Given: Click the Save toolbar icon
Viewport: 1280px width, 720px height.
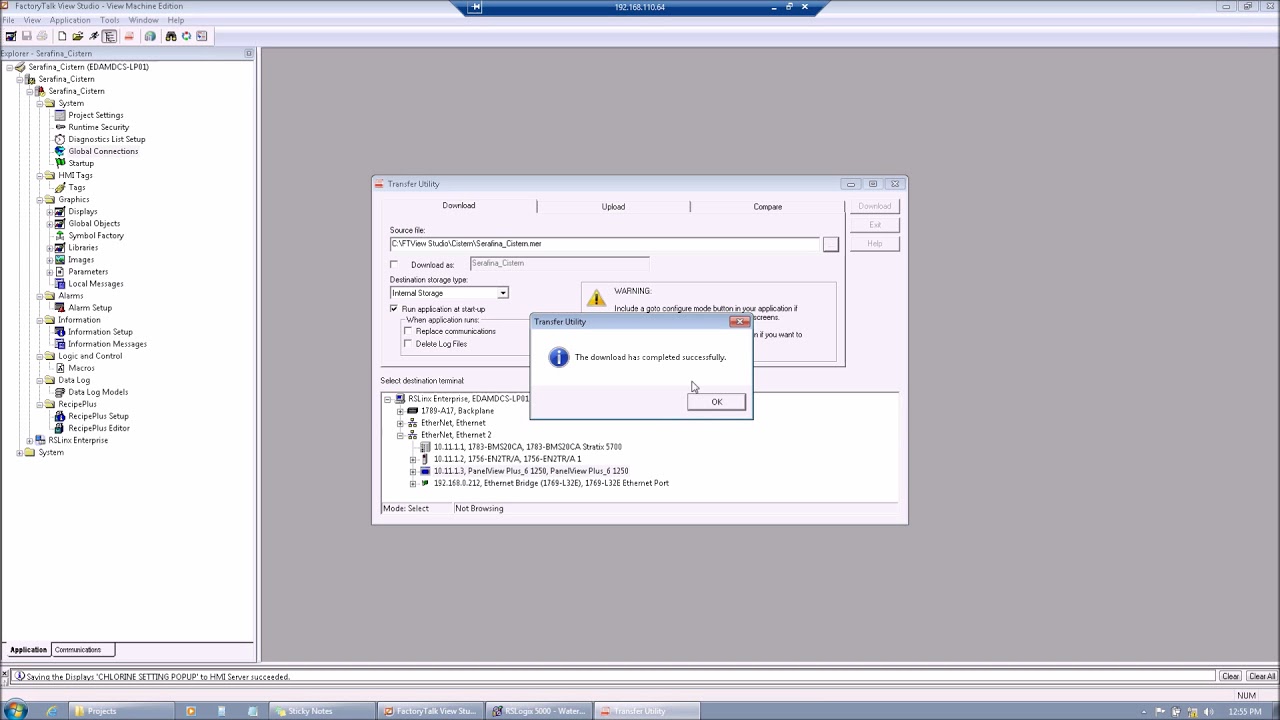Looking at the screenshot, I should coord(27,36).
